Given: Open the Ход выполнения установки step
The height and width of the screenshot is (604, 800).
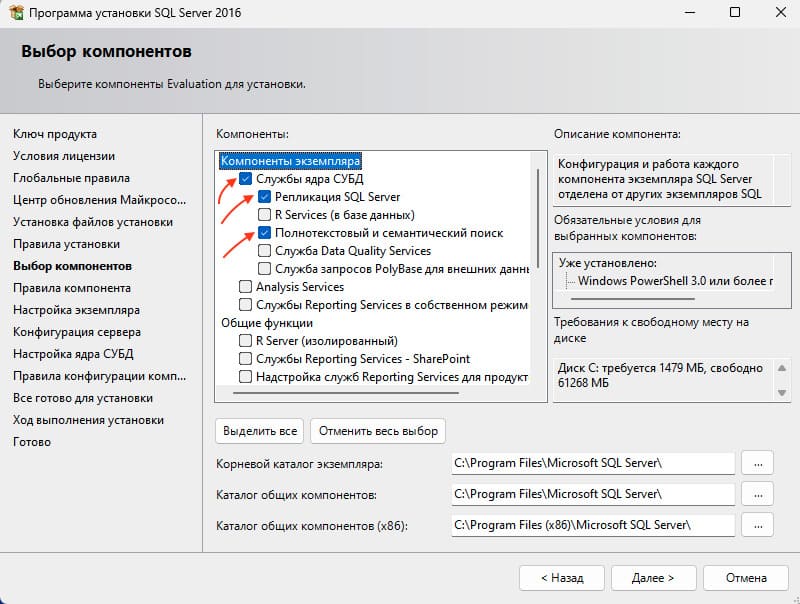Looking at the screenshot, I should (x=88, y=420).
